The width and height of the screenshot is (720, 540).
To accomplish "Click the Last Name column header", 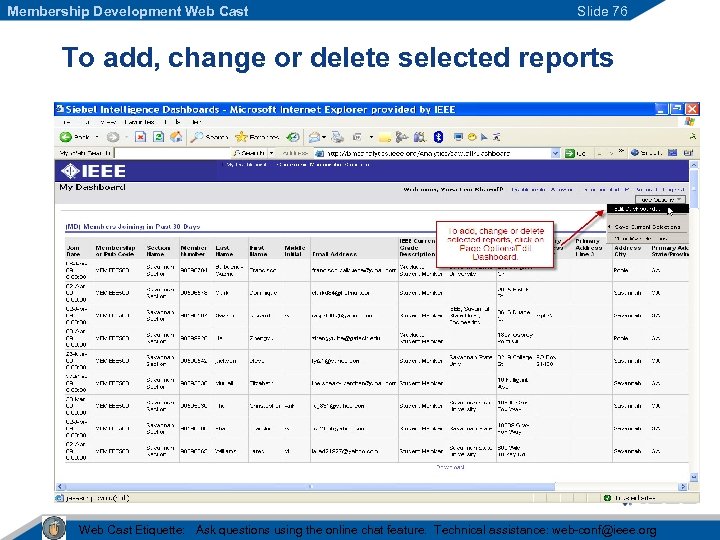I will pos(225,251).
